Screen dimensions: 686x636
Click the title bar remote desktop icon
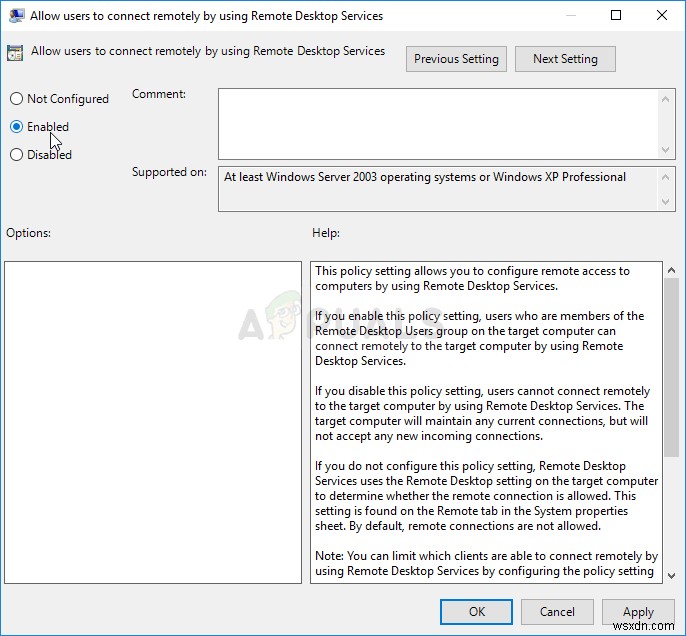[17, 16]
